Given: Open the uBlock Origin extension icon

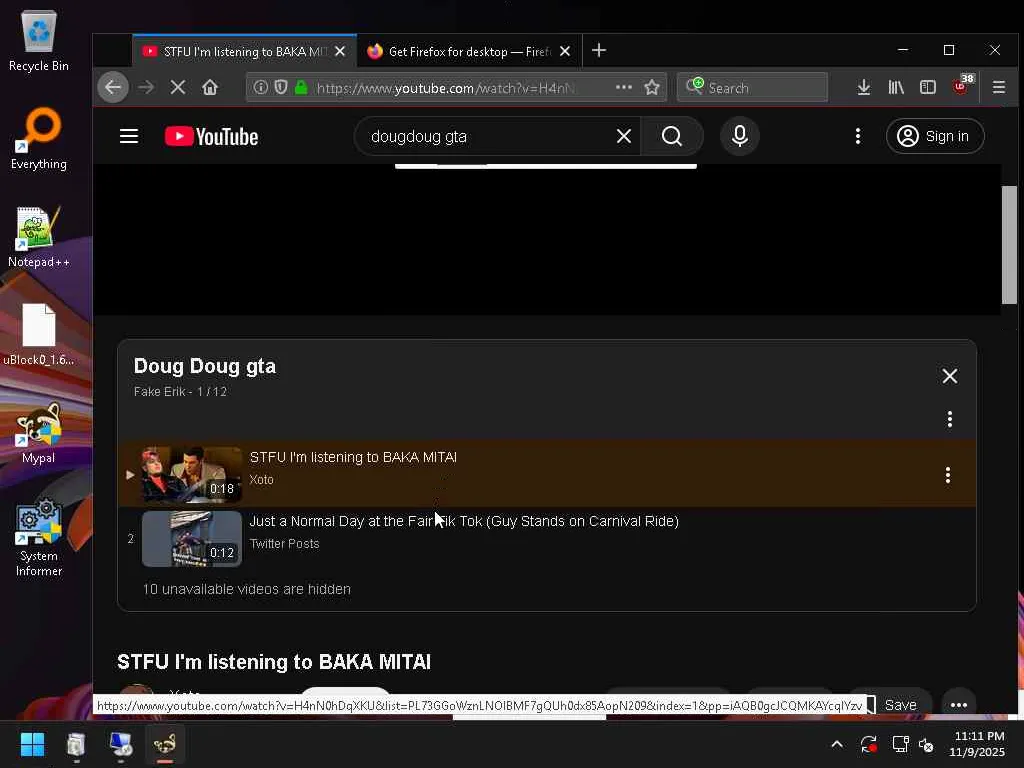Looking at the screenshot, I should pyautogui.click(x=962, y=85).
